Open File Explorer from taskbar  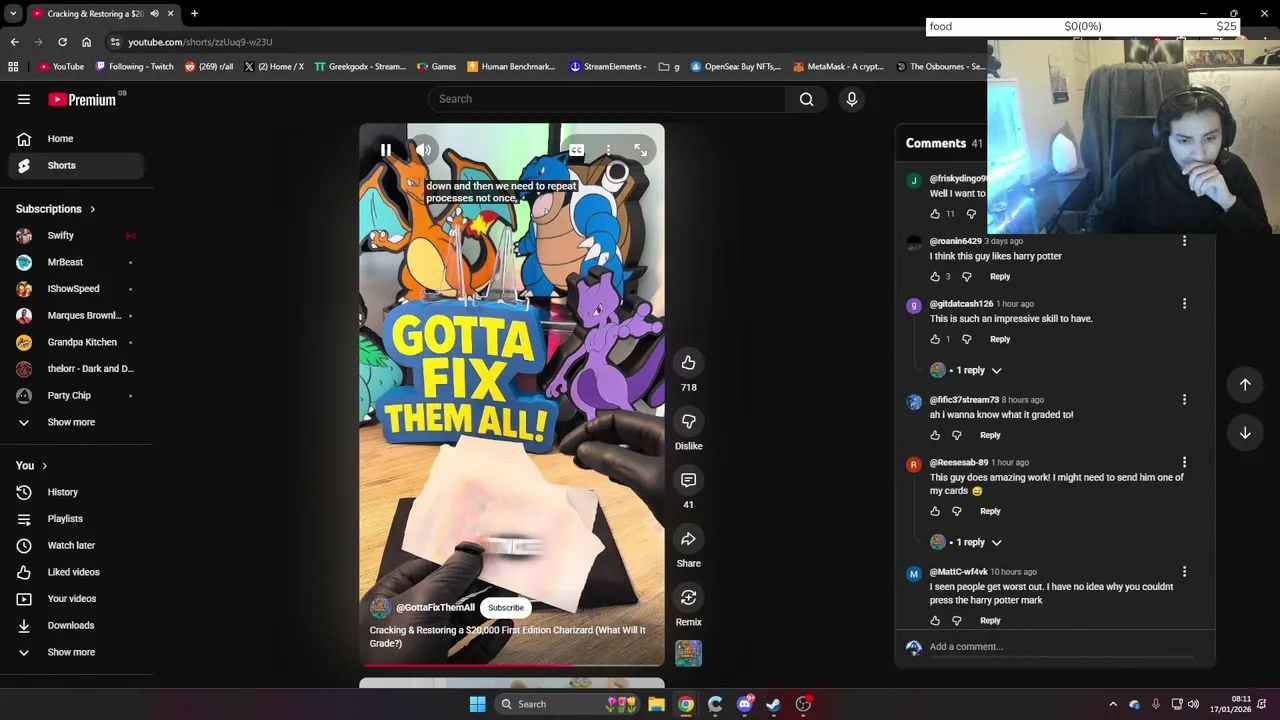(x=656, y=704)
